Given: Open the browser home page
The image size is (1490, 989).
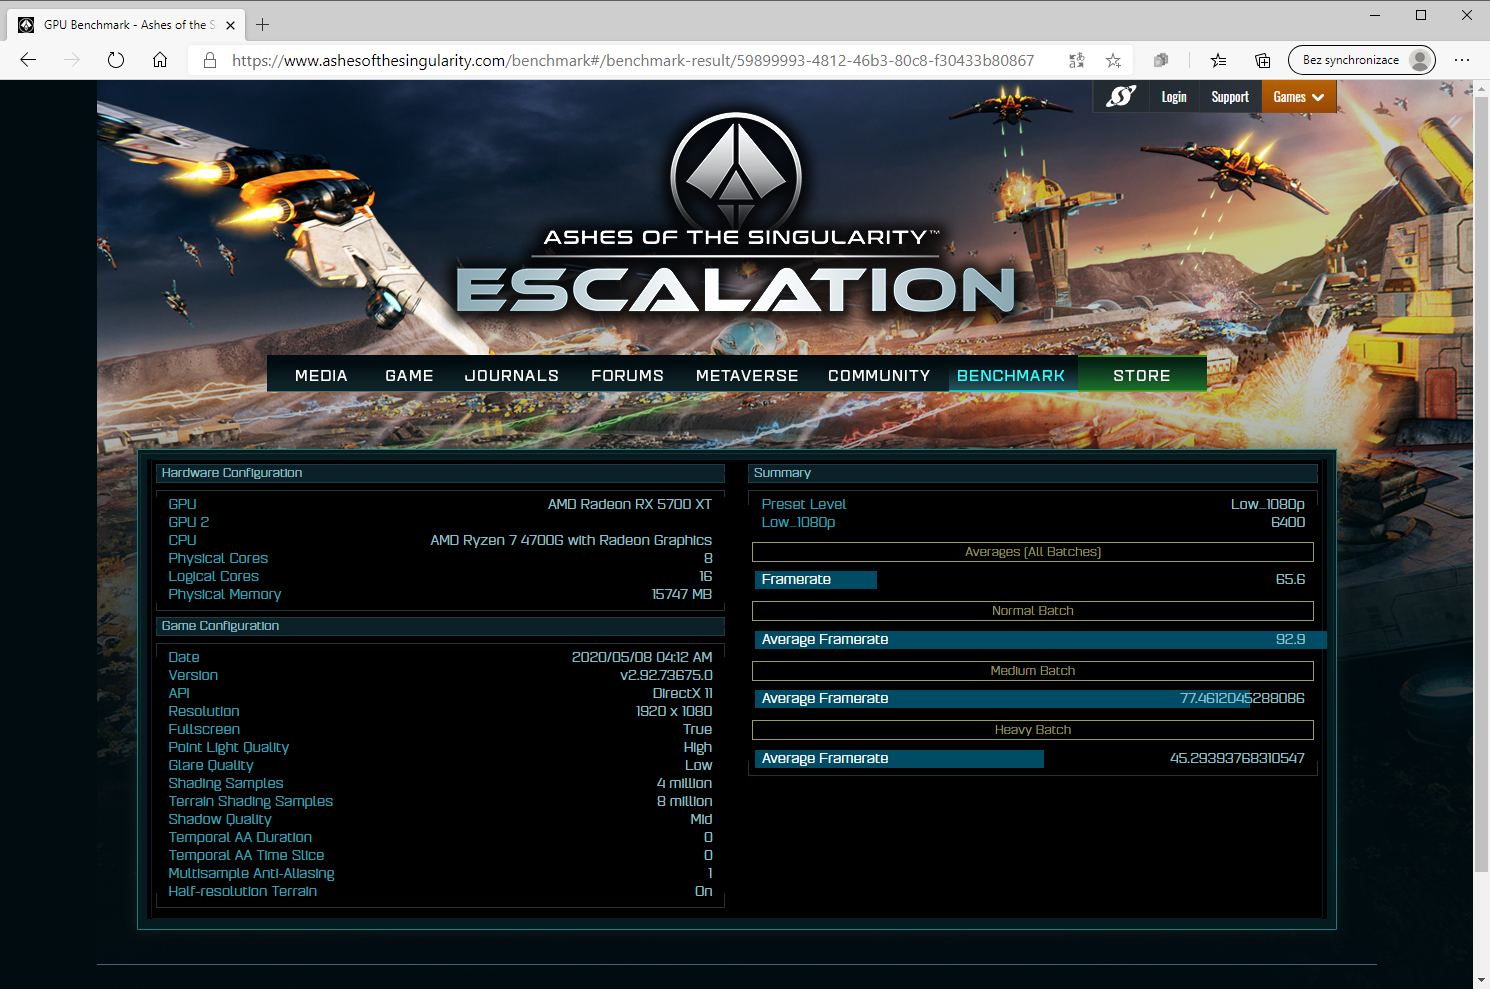Looking at the screenshot, I should [160, 60].
